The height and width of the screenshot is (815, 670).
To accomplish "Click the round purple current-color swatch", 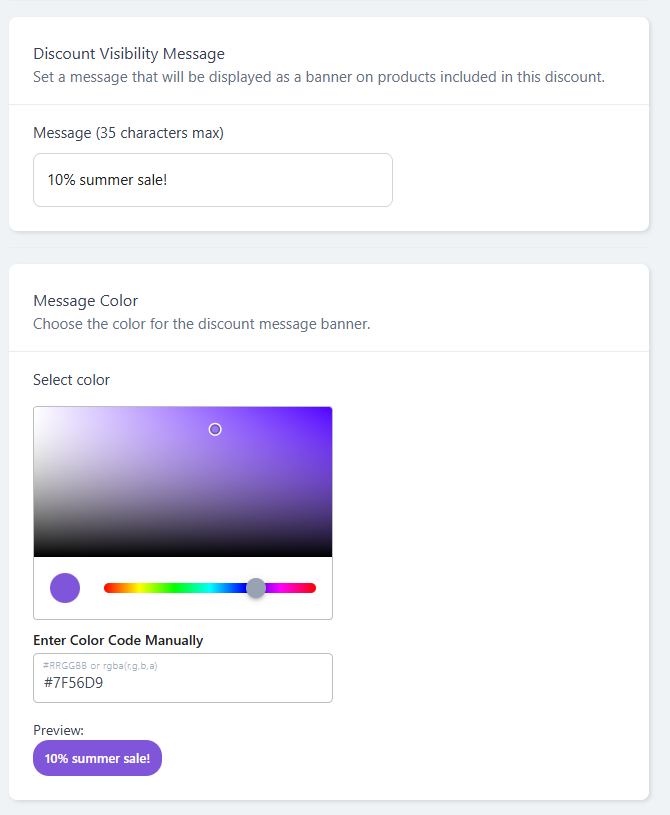I will [65, 588].
